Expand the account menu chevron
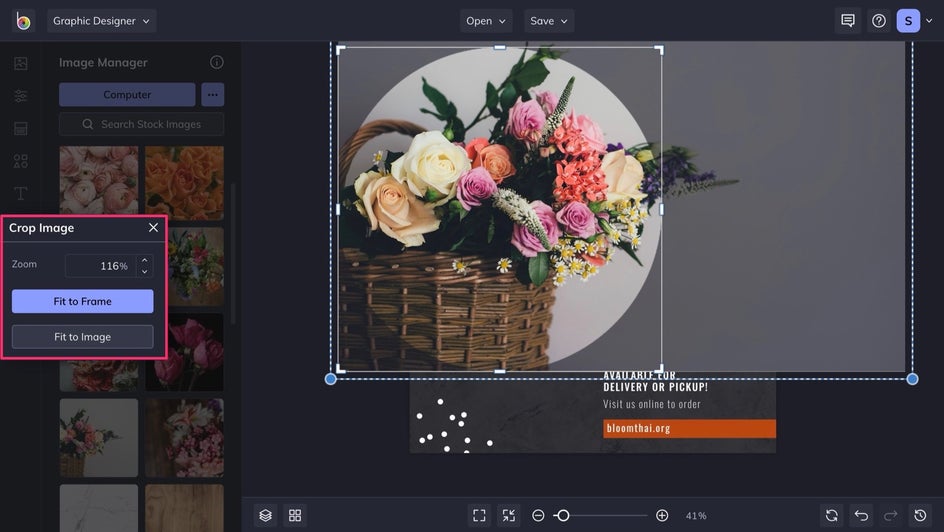Viewport: 944px width, 532px height. click(929, 21)
